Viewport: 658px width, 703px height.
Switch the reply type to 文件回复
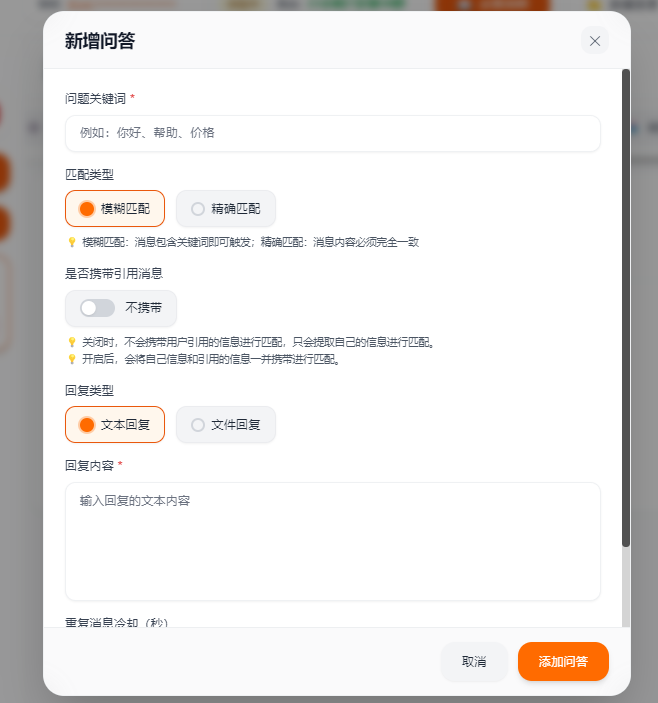point(226,425)
